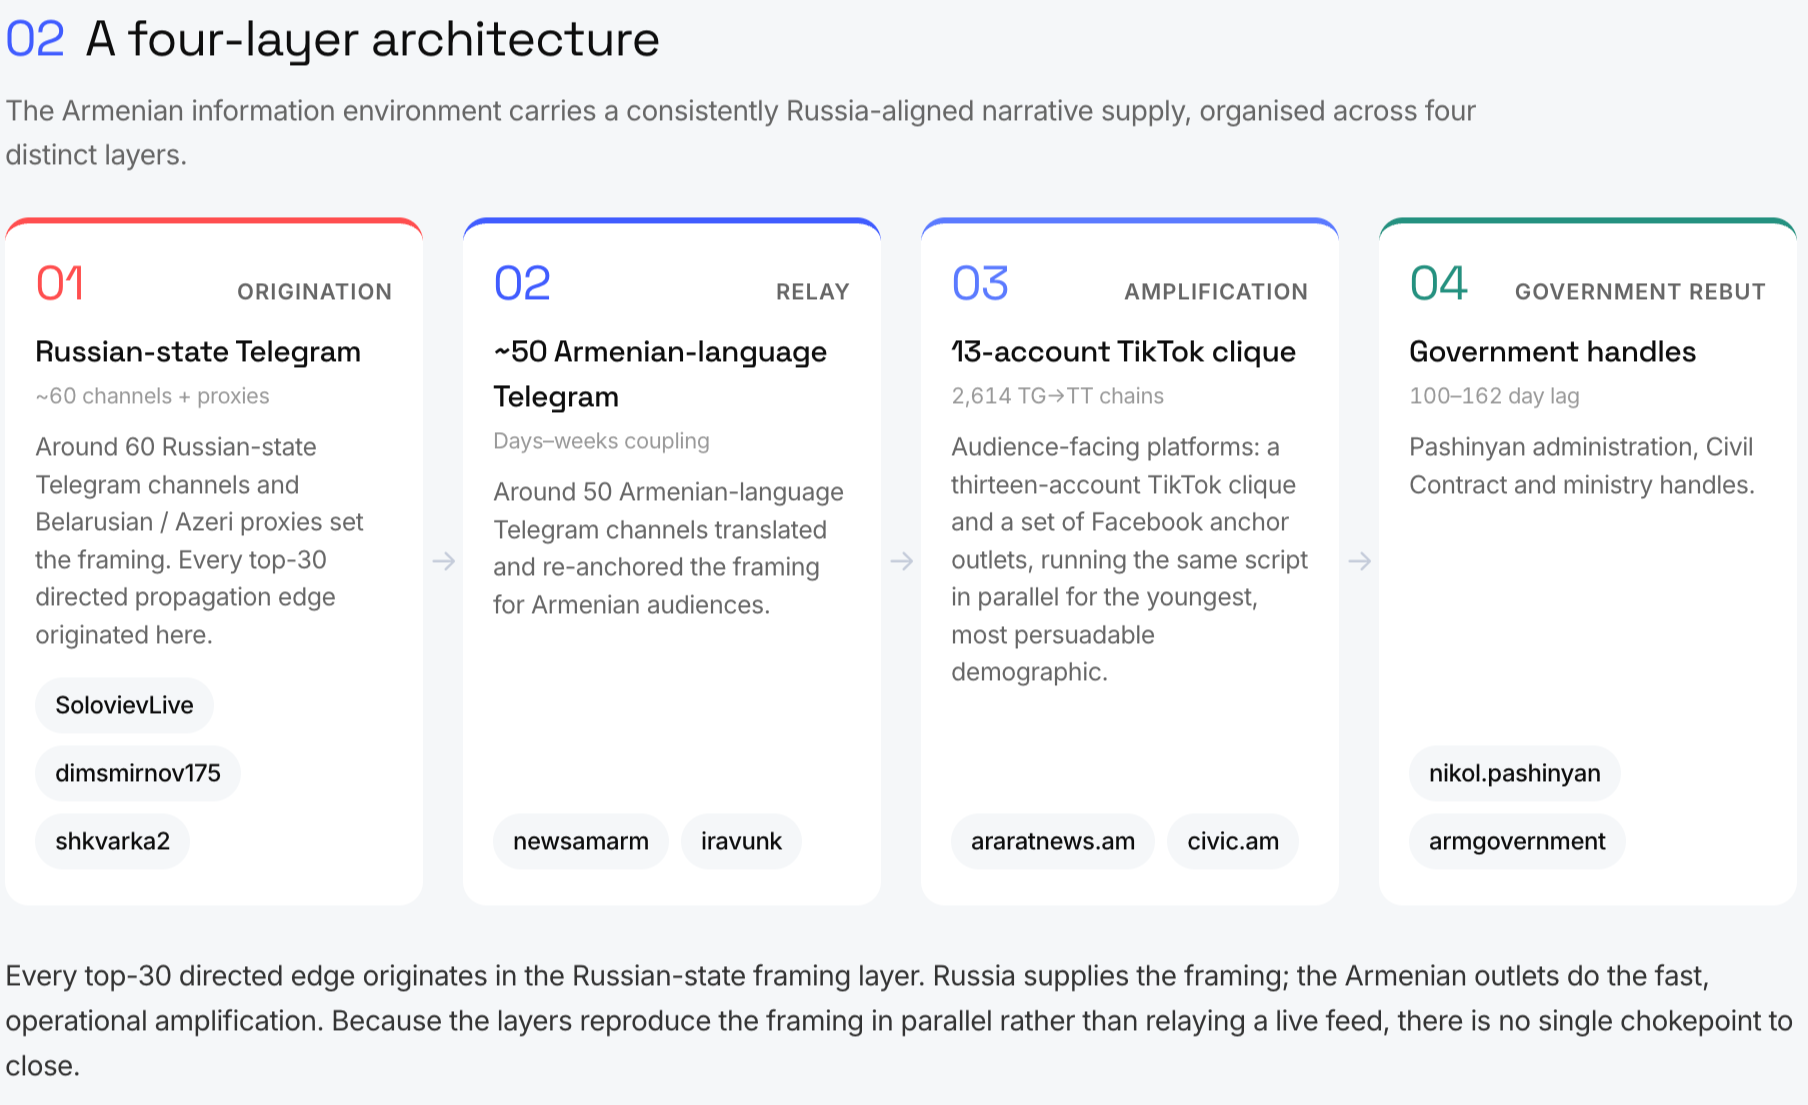1808x1105 pixels.
Task: Click the green 04 card number
Action: click(1438, 283)
